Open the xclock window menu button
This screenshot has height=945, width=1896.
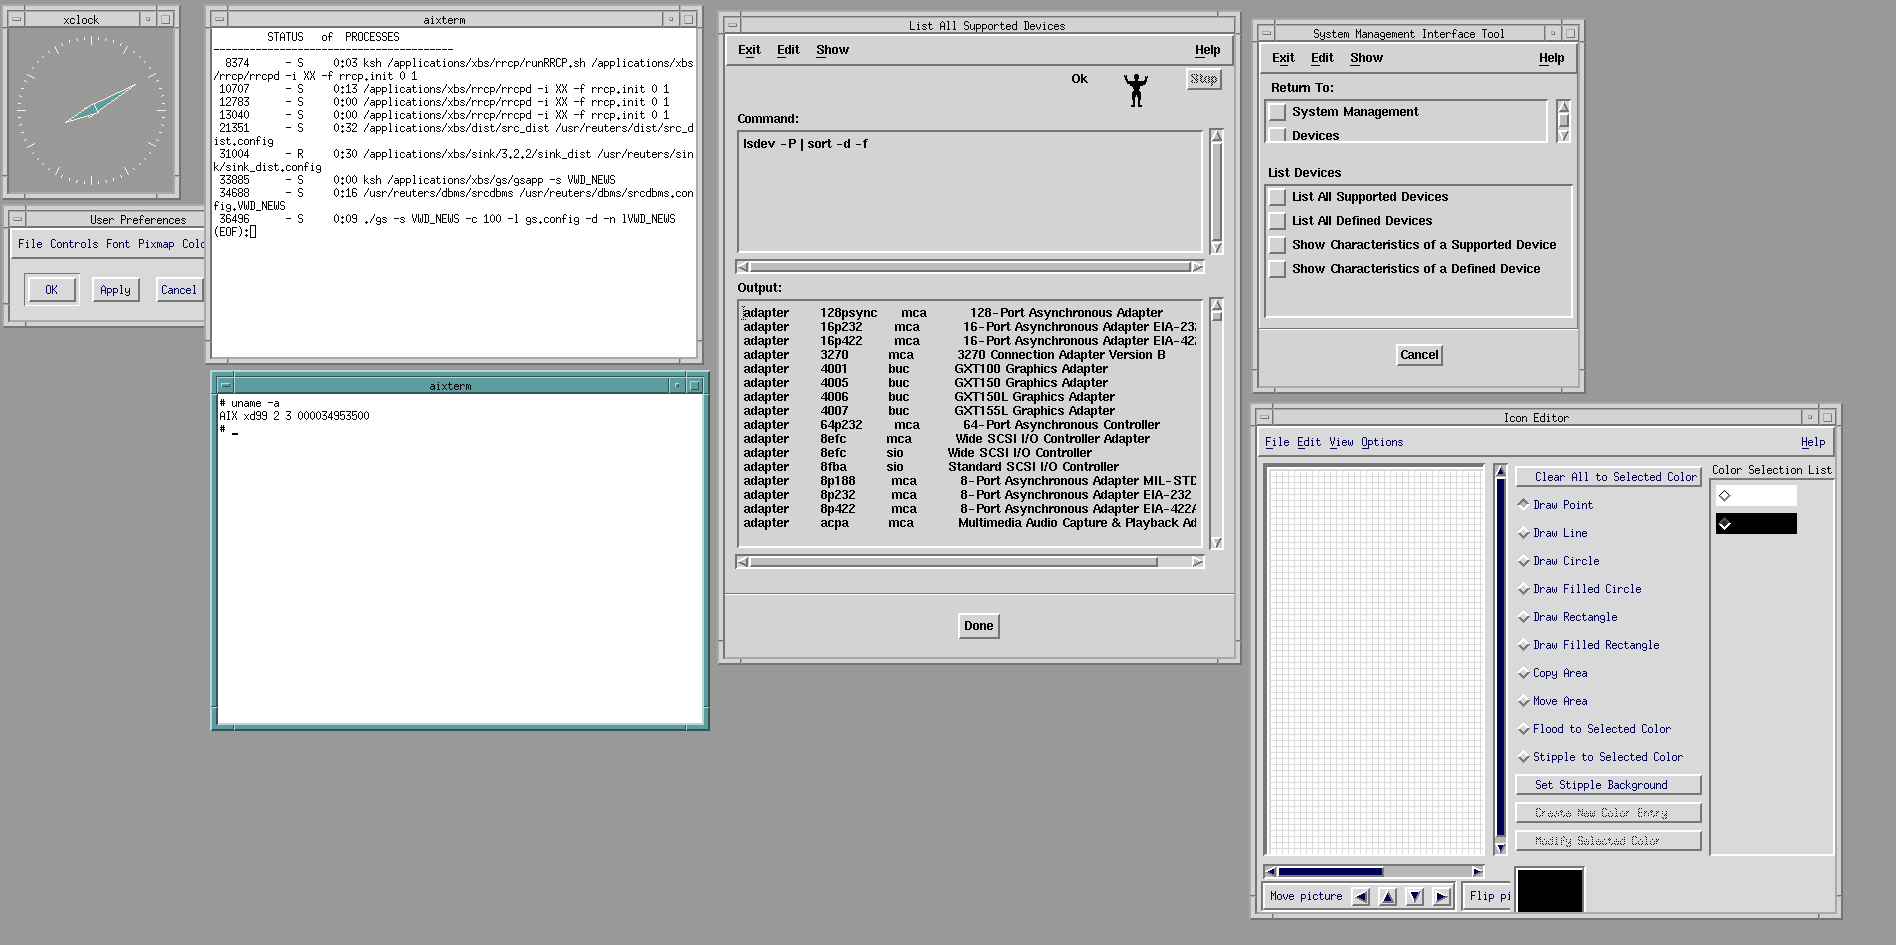point(17,19)
